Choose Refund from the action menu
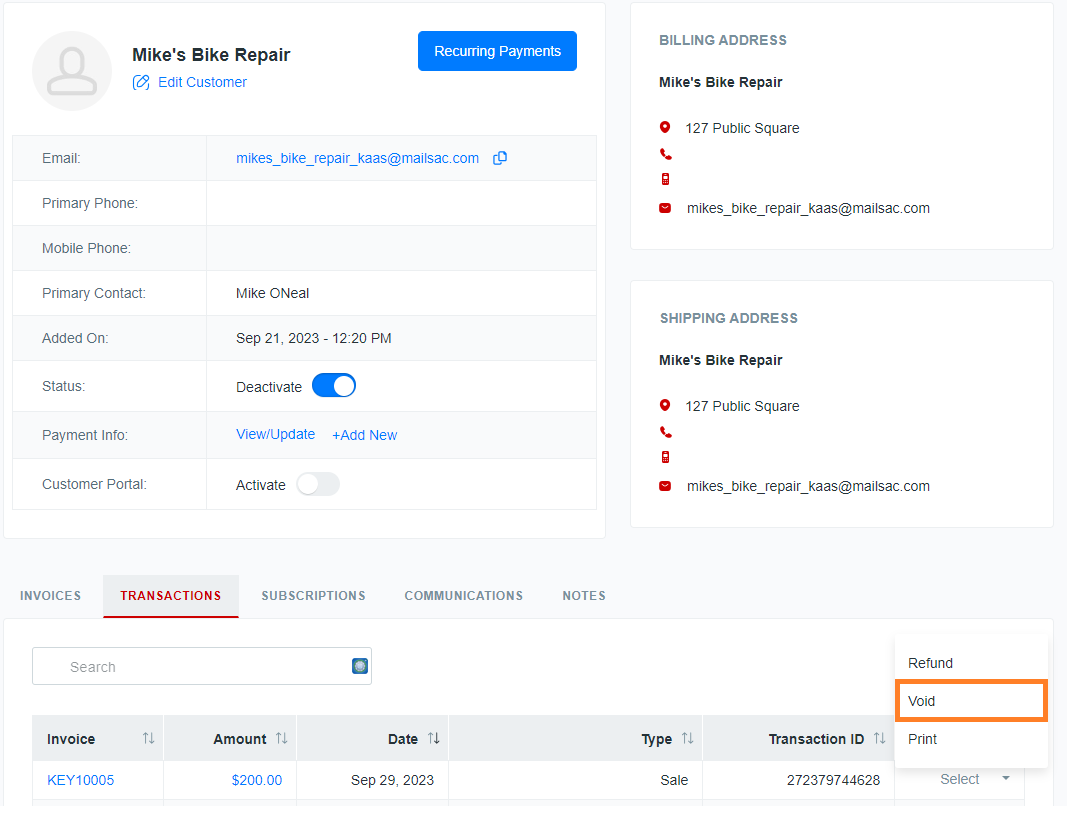The height and width of the screenshot is (816, 1075). (971, 664)
